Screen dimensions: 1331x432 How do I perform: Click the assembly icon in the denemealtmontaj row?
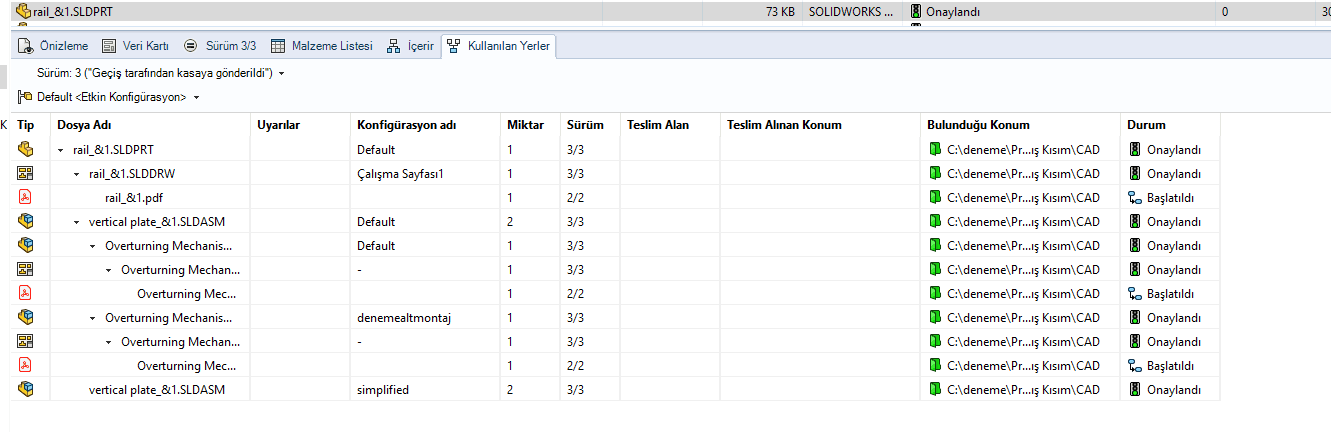pyautogui.click(x=26, y=317)
